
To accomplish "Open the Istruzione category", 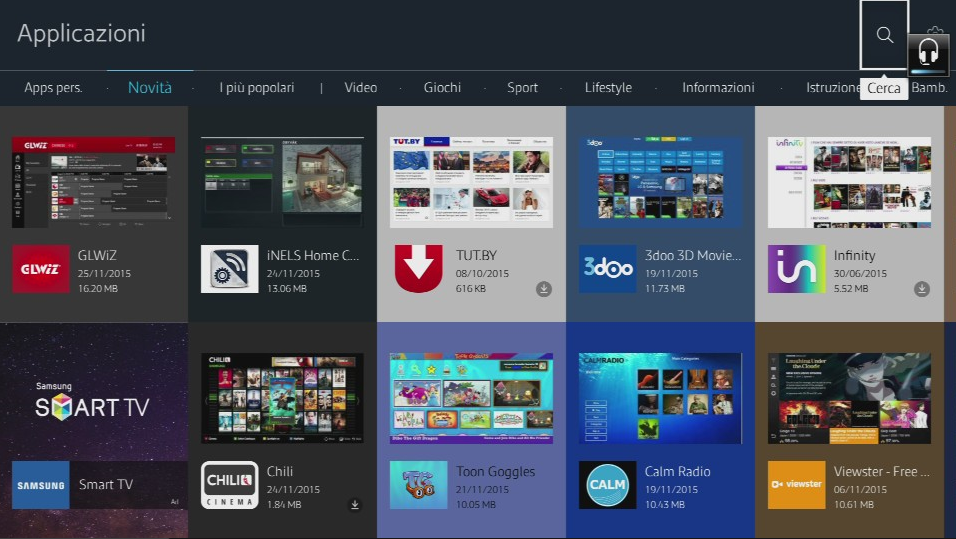I will pyautogui.click(x=833, y=88).
